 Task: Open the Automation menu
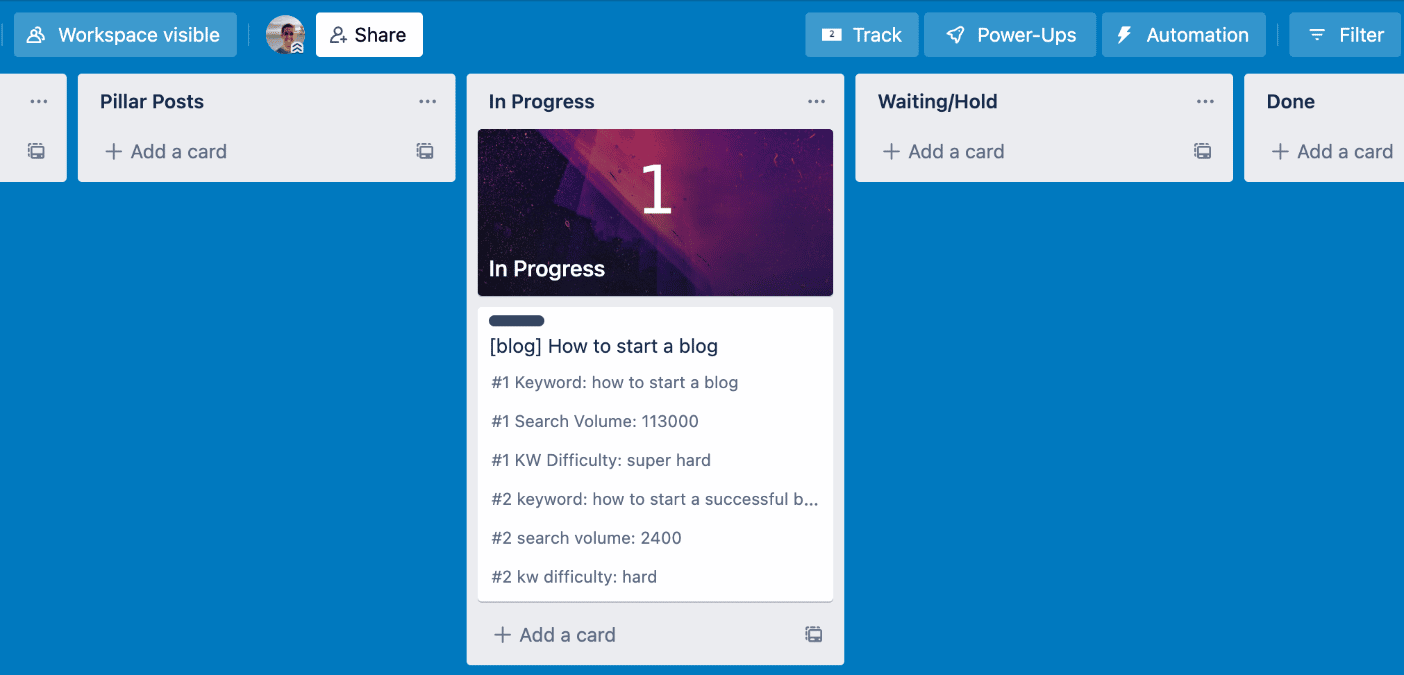[x=1184, y=34]
